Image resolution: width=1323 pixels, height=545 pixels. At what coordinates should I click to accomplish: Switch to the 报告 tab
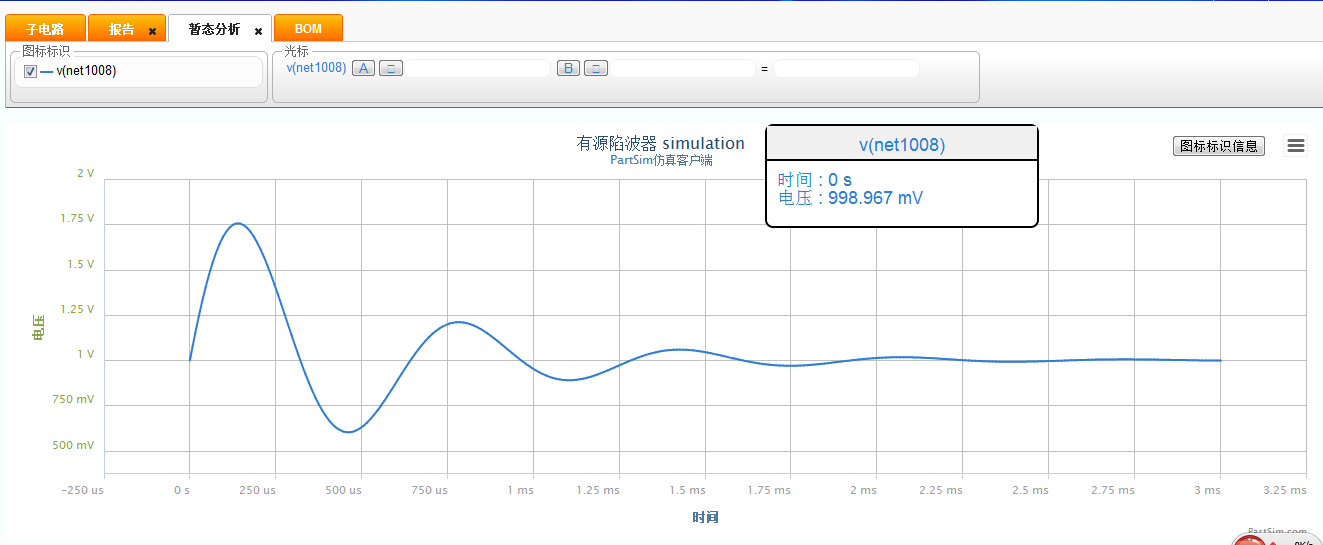pyautogui.click(x=121, y=29)
